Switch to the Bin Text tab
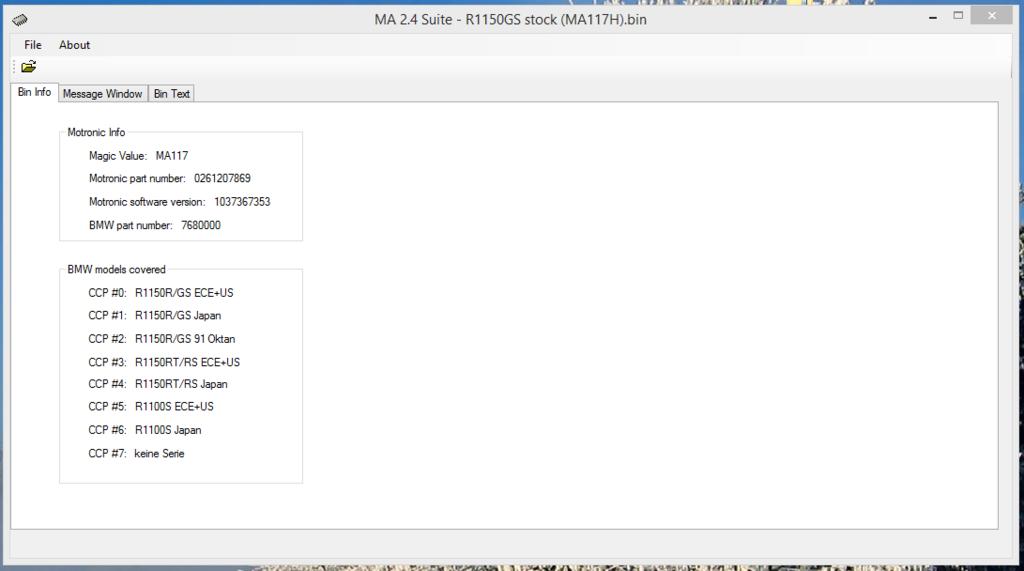 click(x=171, y=94)
